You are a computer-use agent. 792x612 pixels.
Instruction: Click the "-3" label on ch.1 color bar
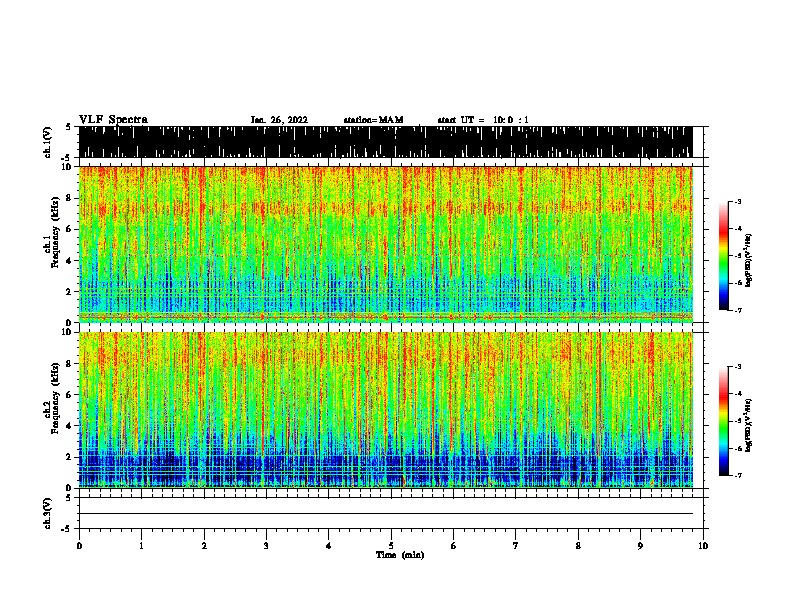tap(738, 202)
